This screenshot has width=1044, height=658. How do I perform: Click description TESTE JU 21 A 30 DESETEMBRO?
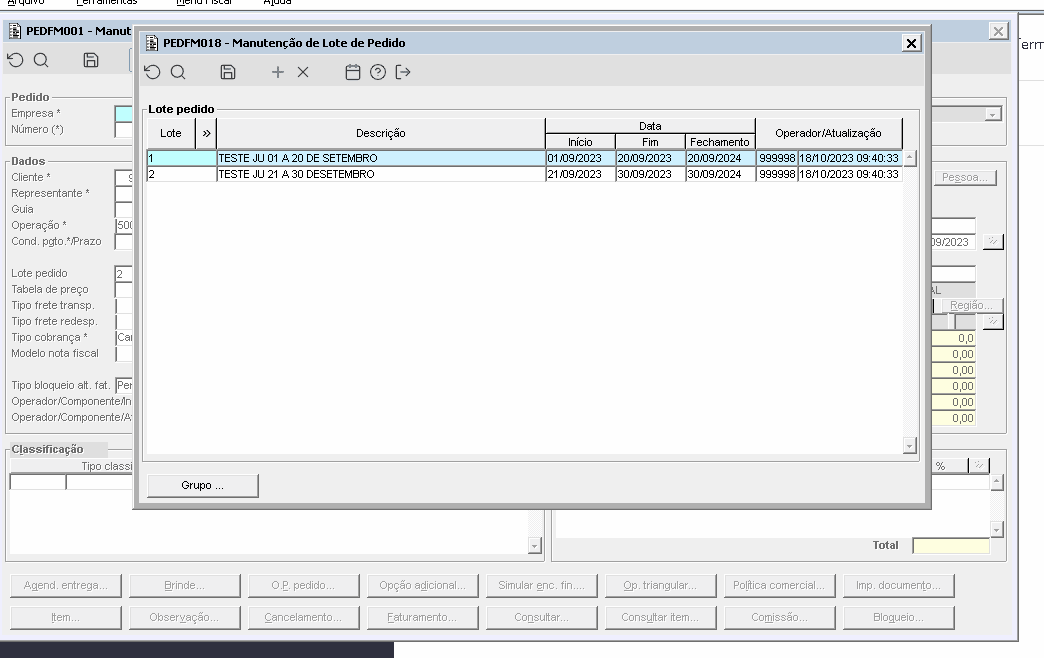coord(381,174)
